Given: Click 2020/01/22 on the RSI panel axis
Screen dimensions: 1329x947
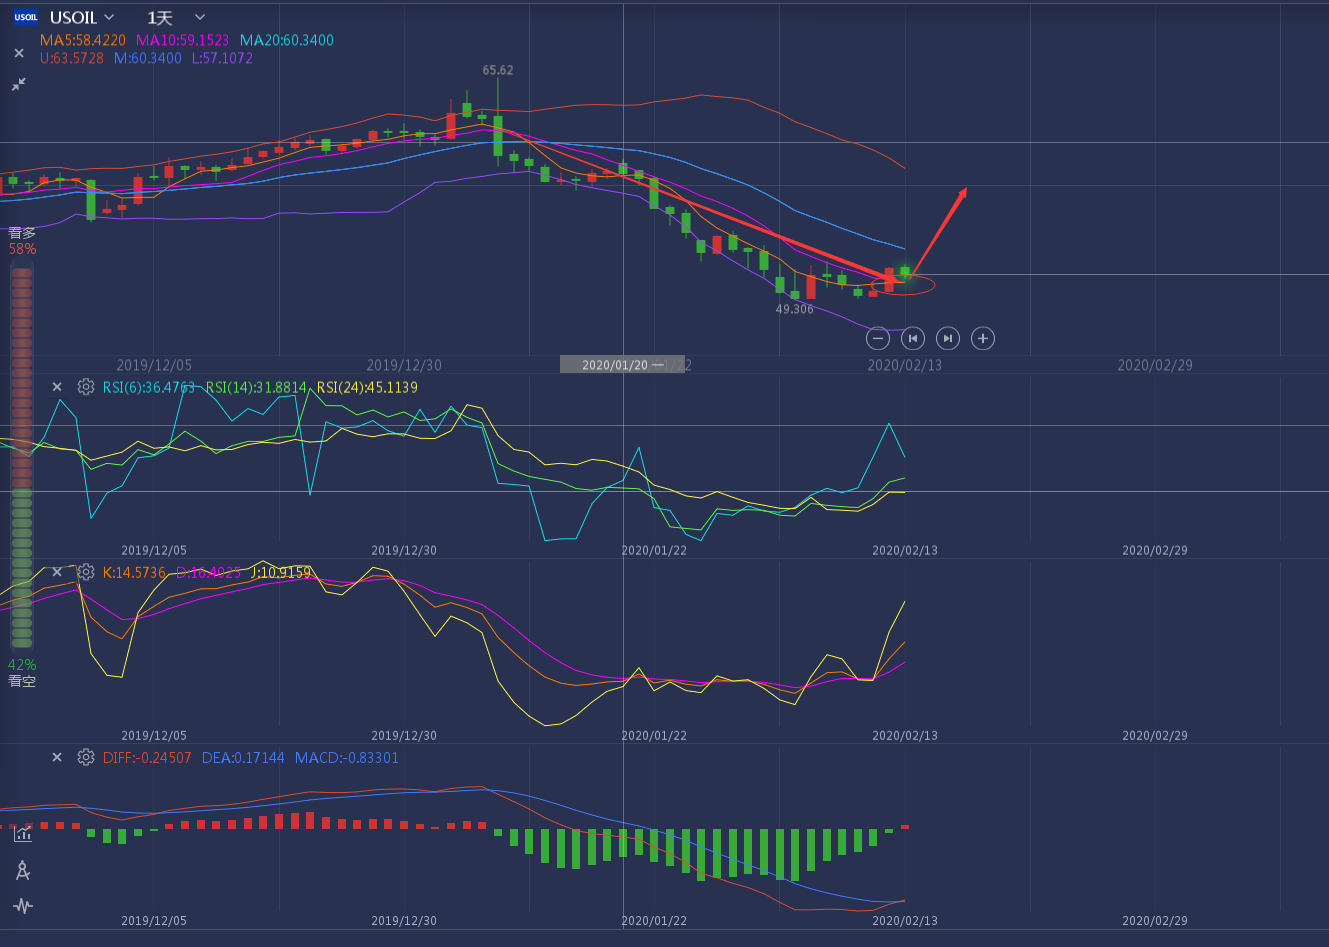Looking at the screenshot, I should pos(654,551).
